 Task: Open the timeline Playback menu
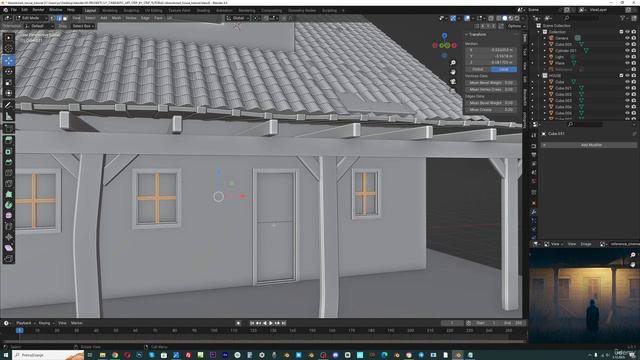click(24, 323)
